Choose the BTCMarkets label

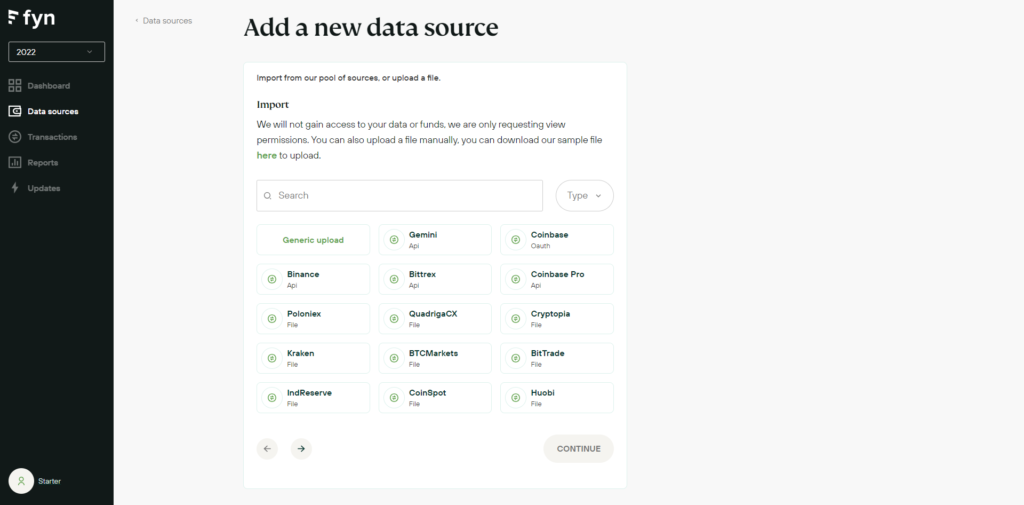pos(433,353)
